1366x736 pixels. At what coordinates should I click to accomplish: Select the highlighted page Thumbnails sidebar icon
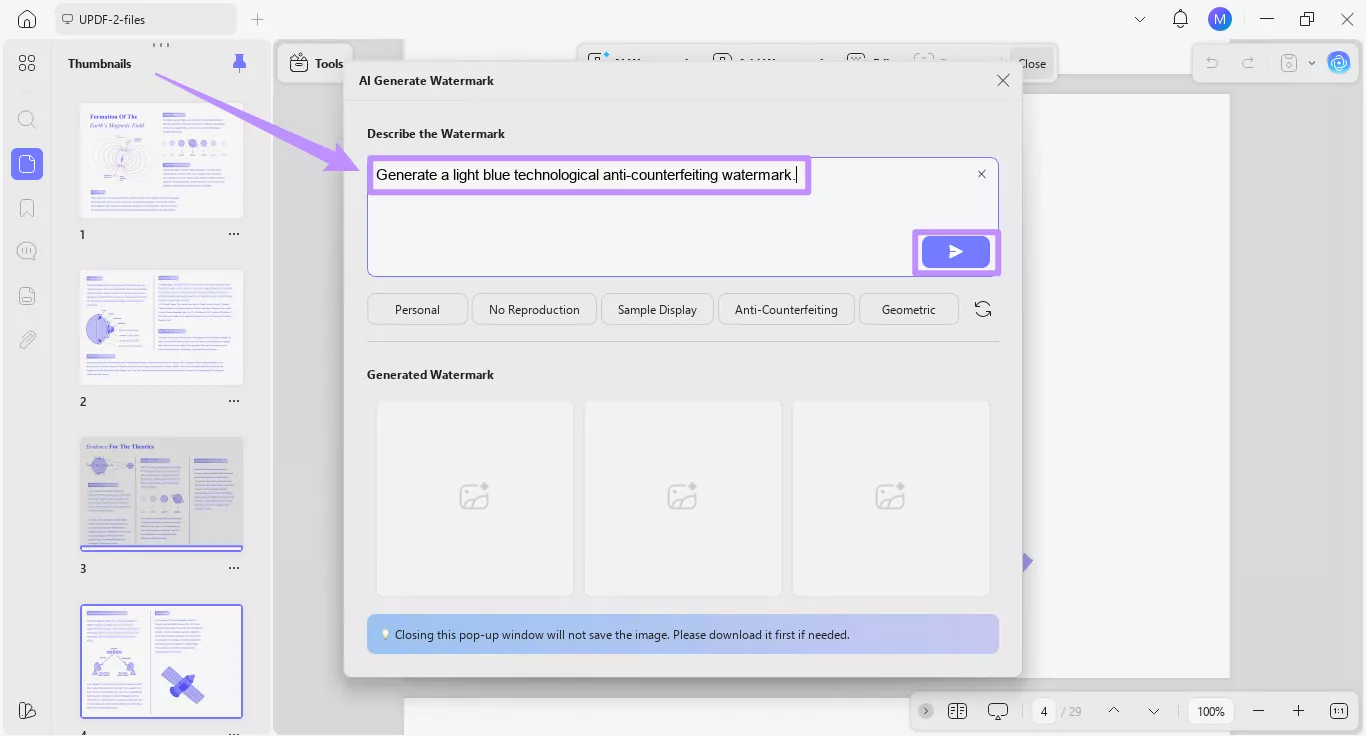pyautogui.click(x=27, y=164)
